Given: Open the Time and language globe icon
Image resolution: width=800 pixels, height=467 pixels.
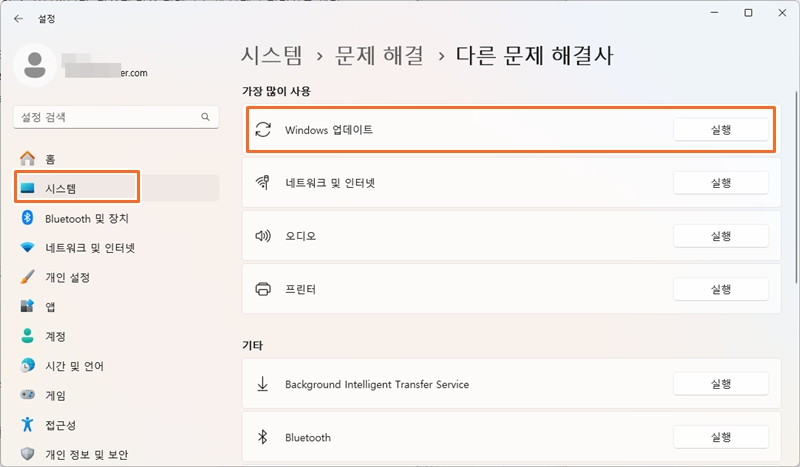Looking at the screenshot, I should pos(28,365).
